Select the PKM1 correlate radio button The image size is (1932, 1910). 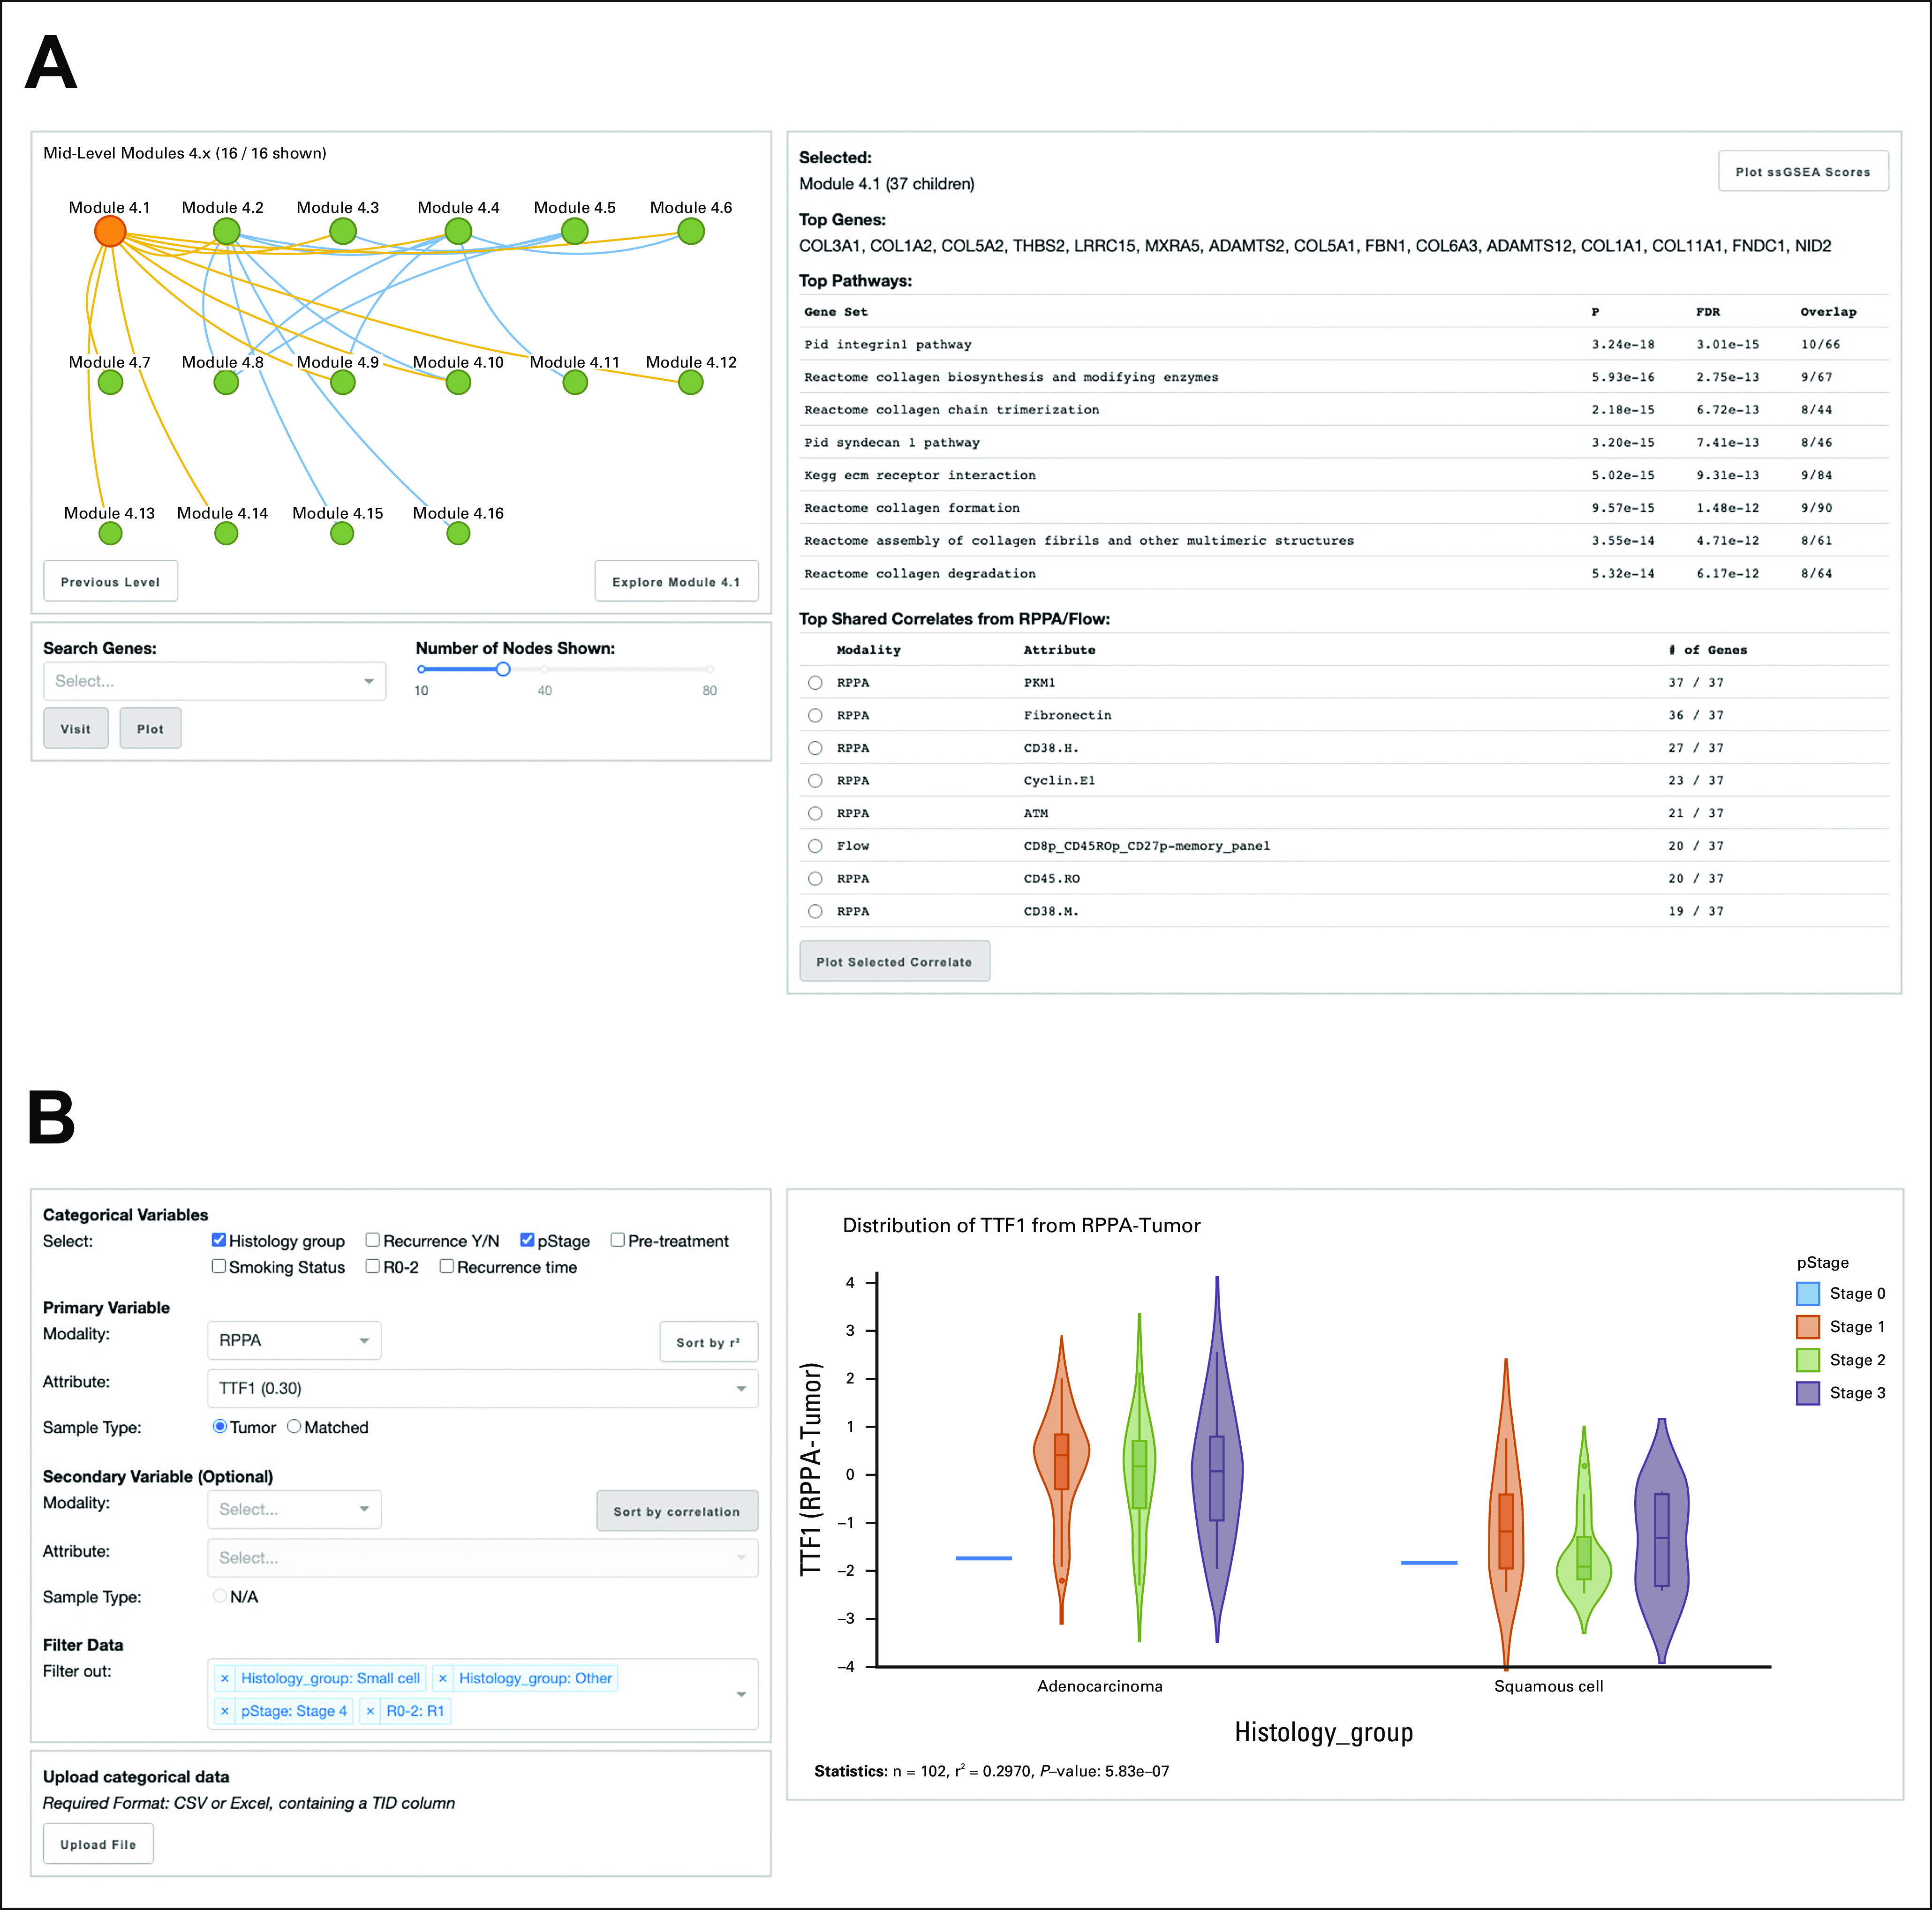point(816,683)
